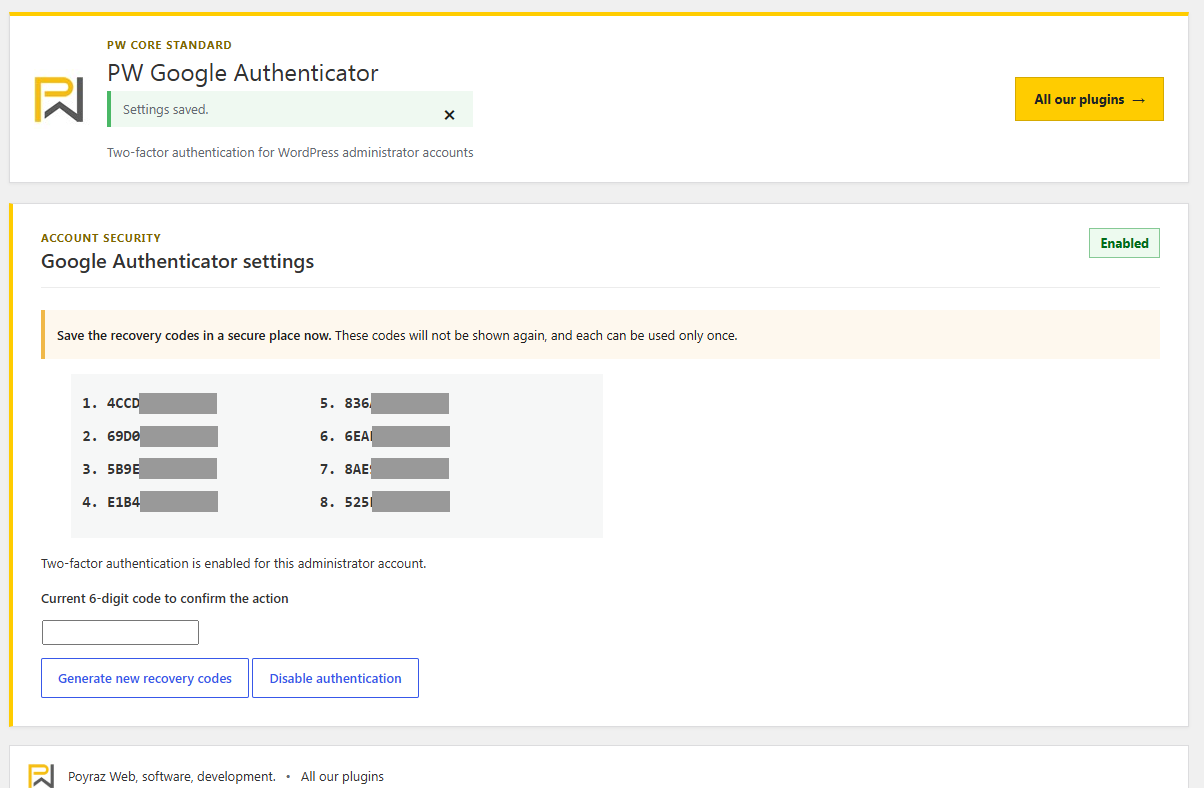Select recovery code 2 starting 69D0
The height and width of the screenshot is (788, 1204).
click(162, 437)
